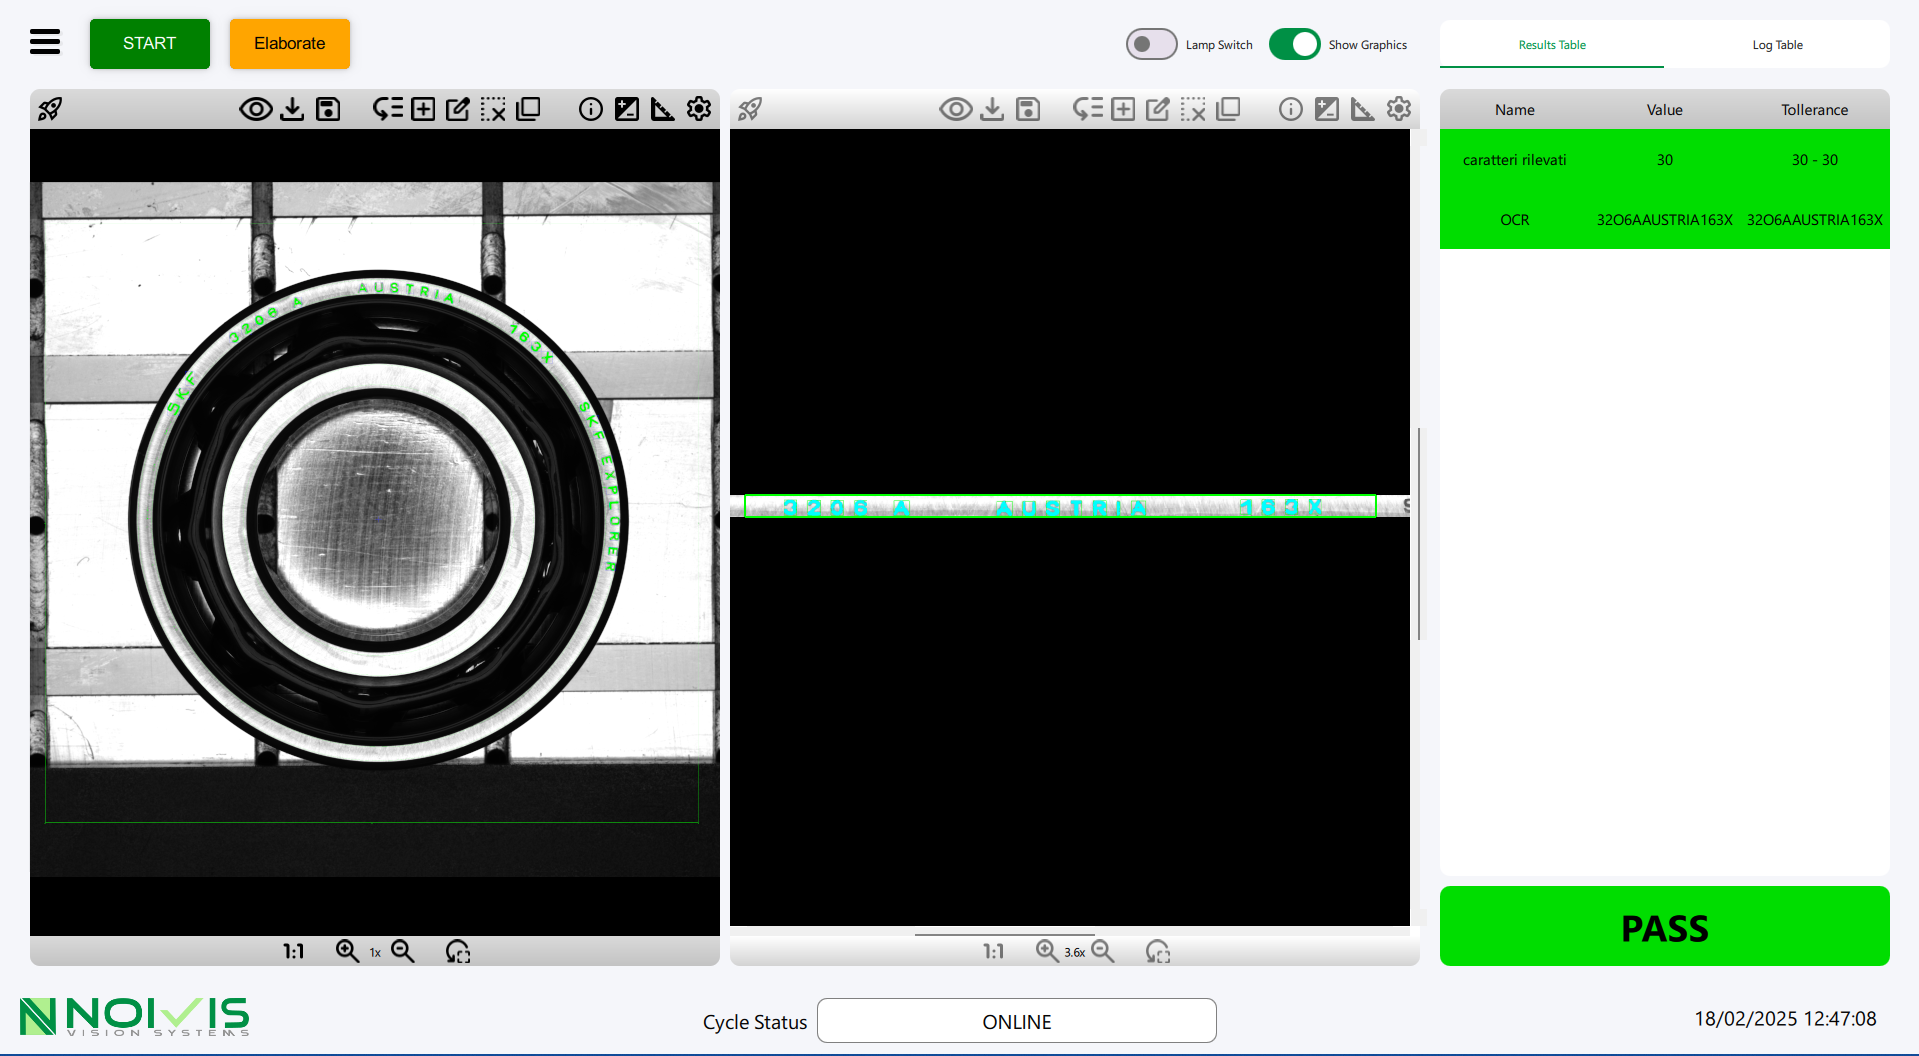Click the save disk icon in the left image toolbar
Screen dimensions: 1919x1056
point(328,109)
